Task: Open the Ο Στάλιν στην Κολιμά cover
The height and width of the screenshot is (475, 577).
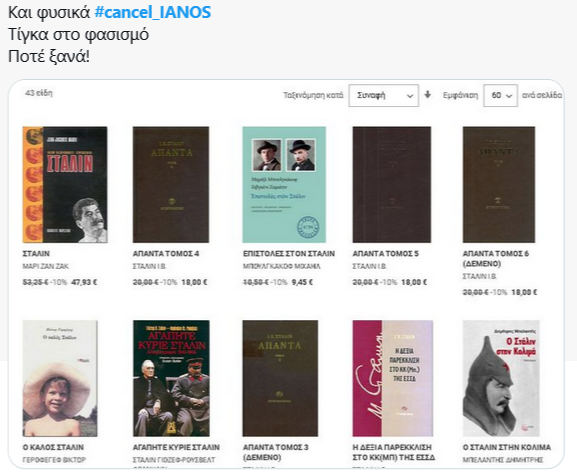Action: pos(501,378)
